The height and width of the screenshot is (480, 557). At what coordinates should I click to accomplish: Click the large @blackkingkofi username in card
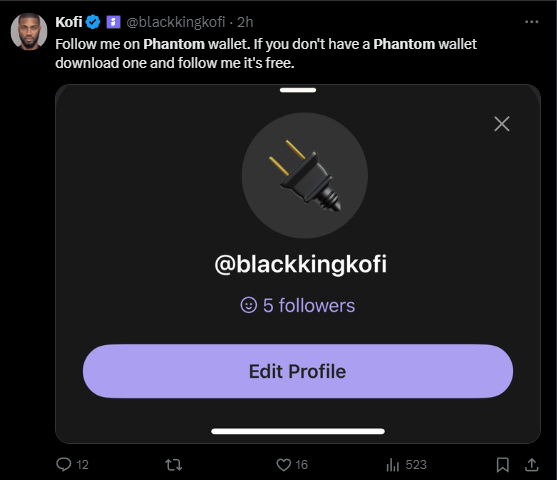point(301,264)
